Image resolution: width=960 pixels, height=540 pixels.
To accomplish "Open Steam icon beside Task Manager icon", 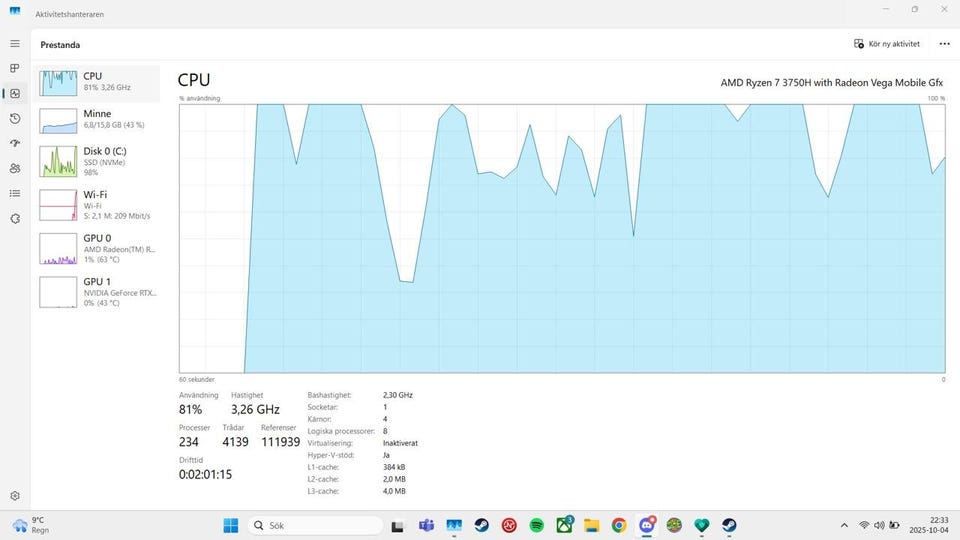I will tap(481, 525).
